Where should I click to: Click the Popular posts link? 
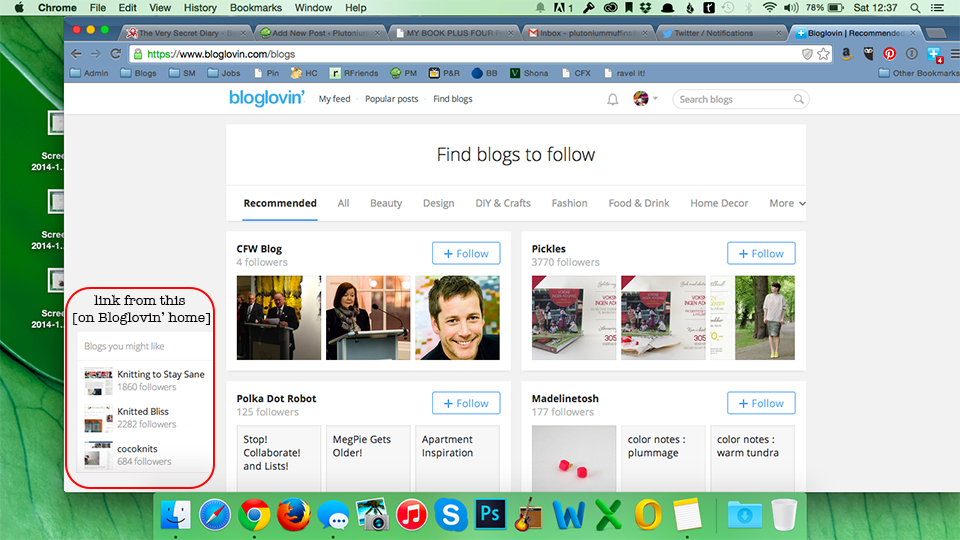click(391, 99)
